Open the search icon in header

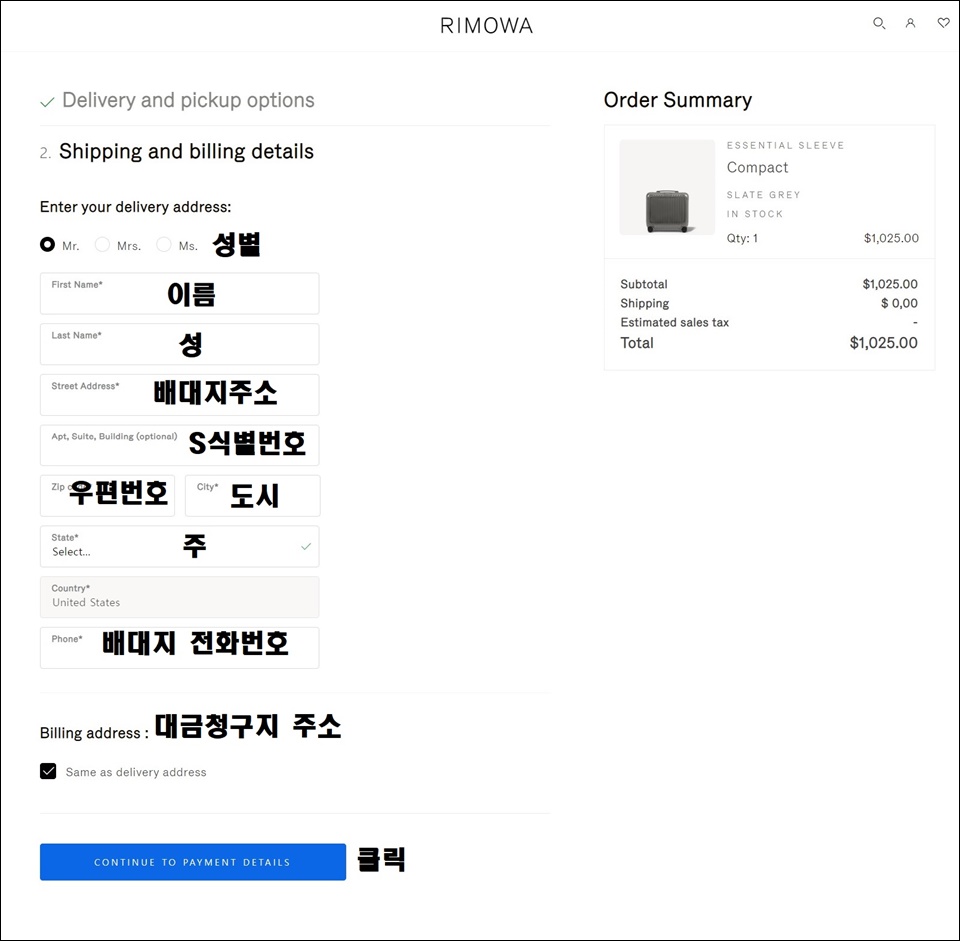coord(879,24)
